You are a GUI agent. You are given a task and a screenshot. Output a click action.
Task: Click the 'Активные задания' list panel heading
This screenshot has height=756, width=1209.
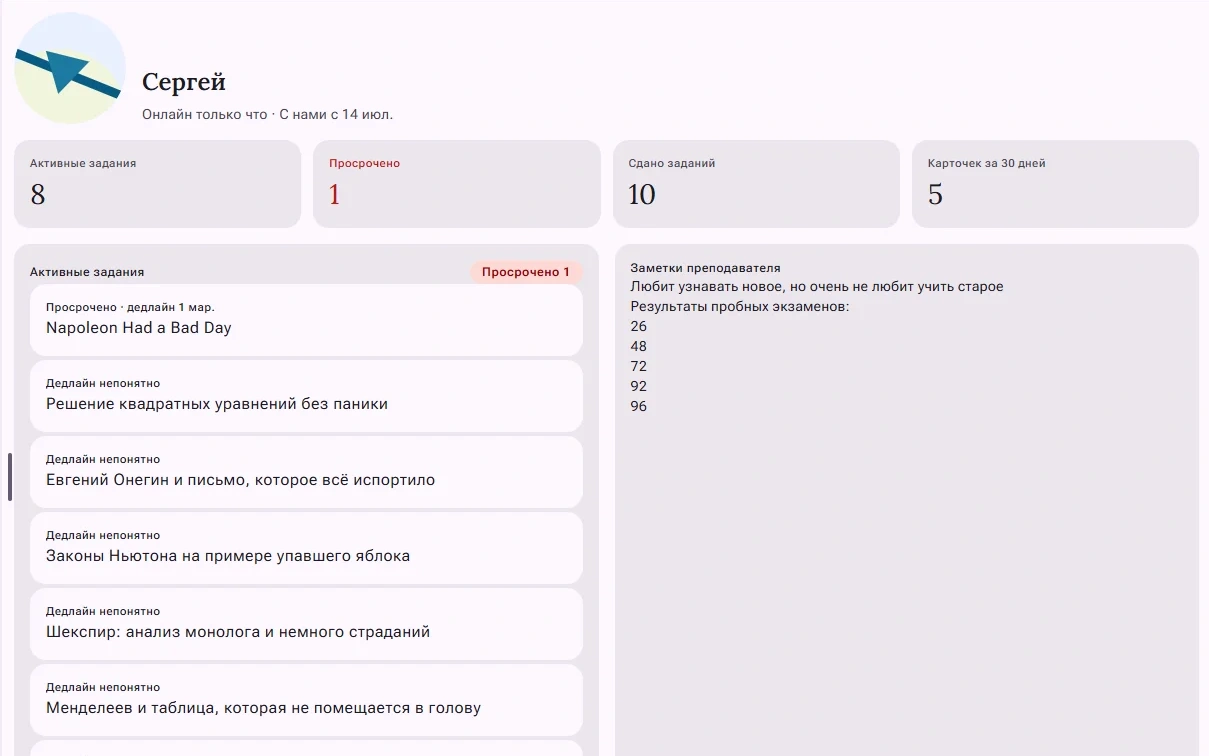point(87,272)
